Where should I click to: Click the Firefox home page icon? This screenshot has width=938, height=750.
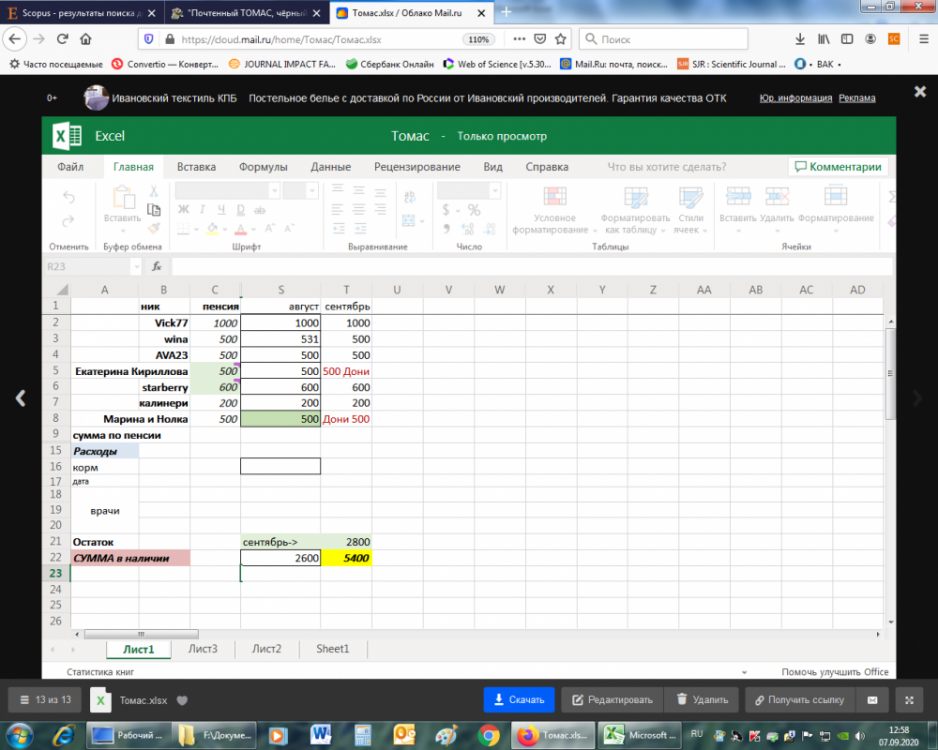[x=85, y=39]
